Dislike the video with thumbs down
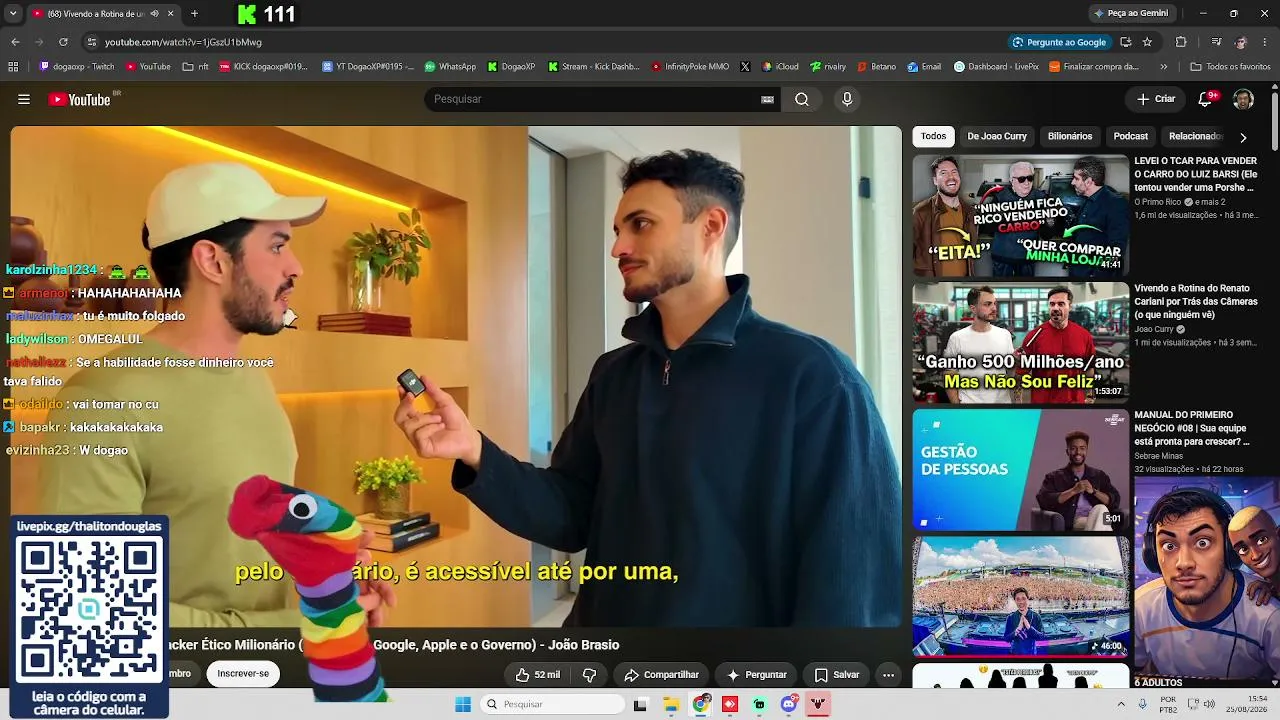 [589, 675]
